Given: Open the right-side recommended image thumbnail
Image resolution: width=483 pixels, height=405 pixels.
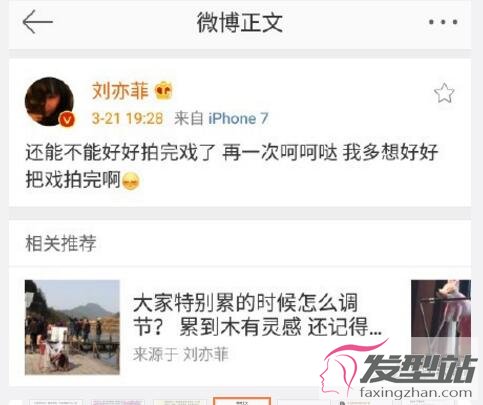Looking at the screenshot, I should point(441,317).
